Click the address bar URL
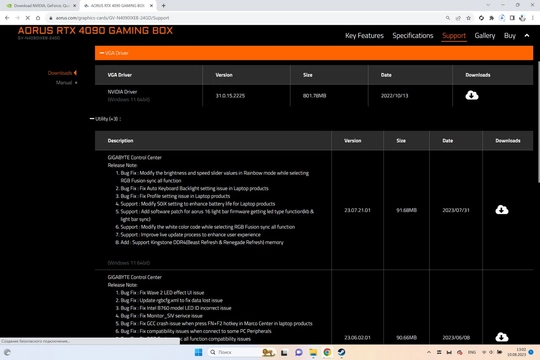The width and height of the screenshot is (540, 360). [112, 18]
